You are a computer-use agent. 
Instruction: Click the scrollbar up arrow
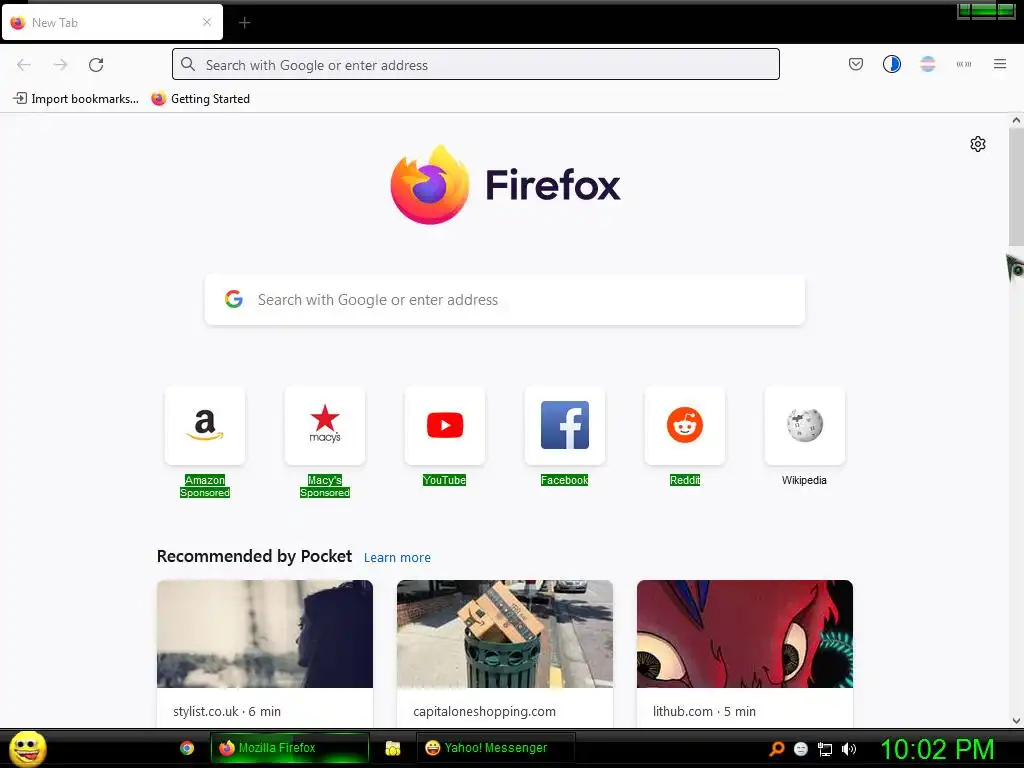point(1016,120)
